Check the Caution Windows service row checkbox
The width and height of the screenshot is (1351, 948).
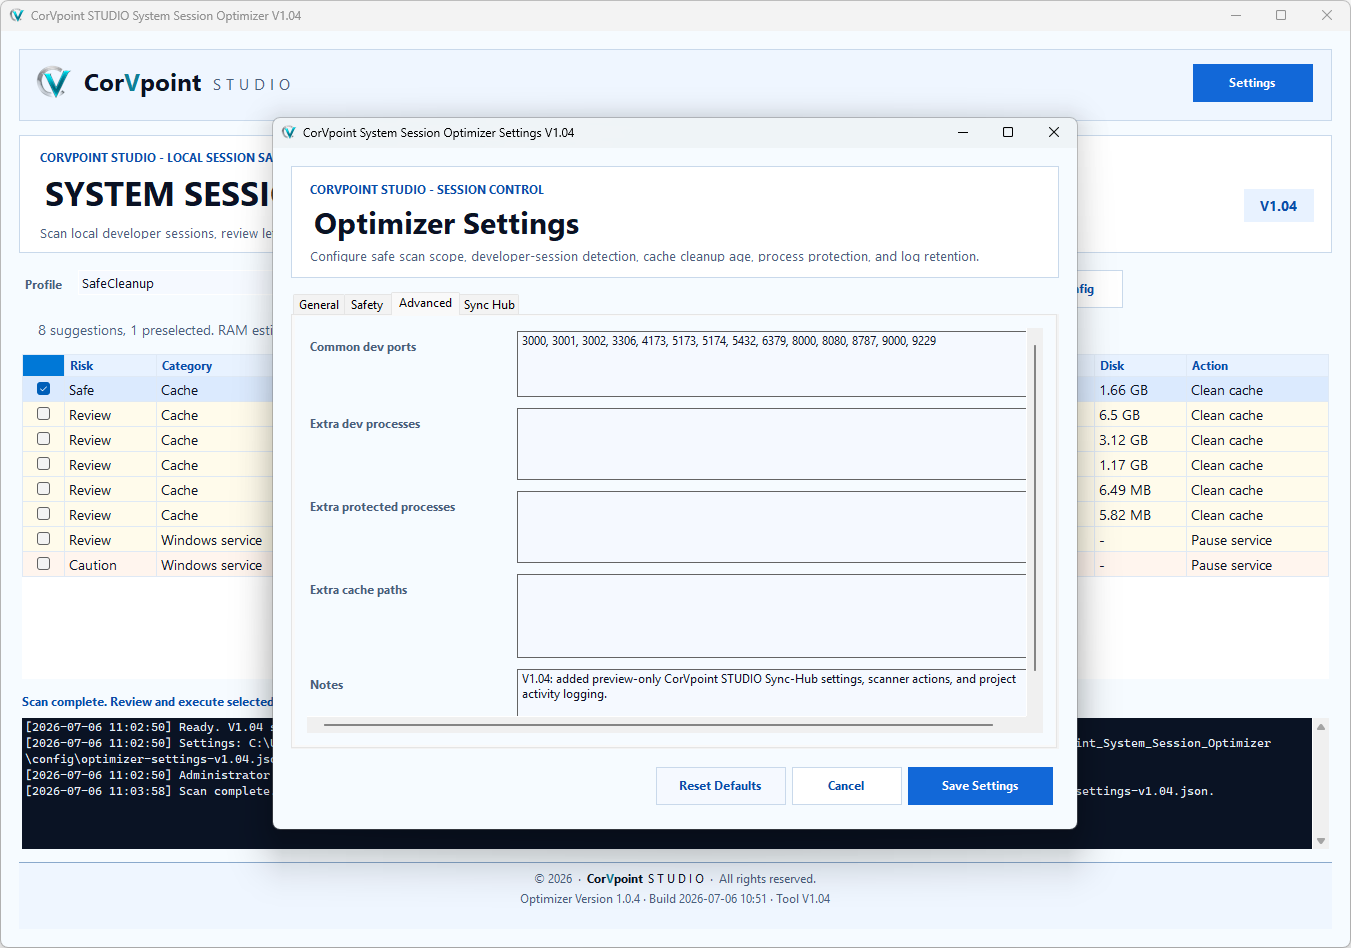43,564
